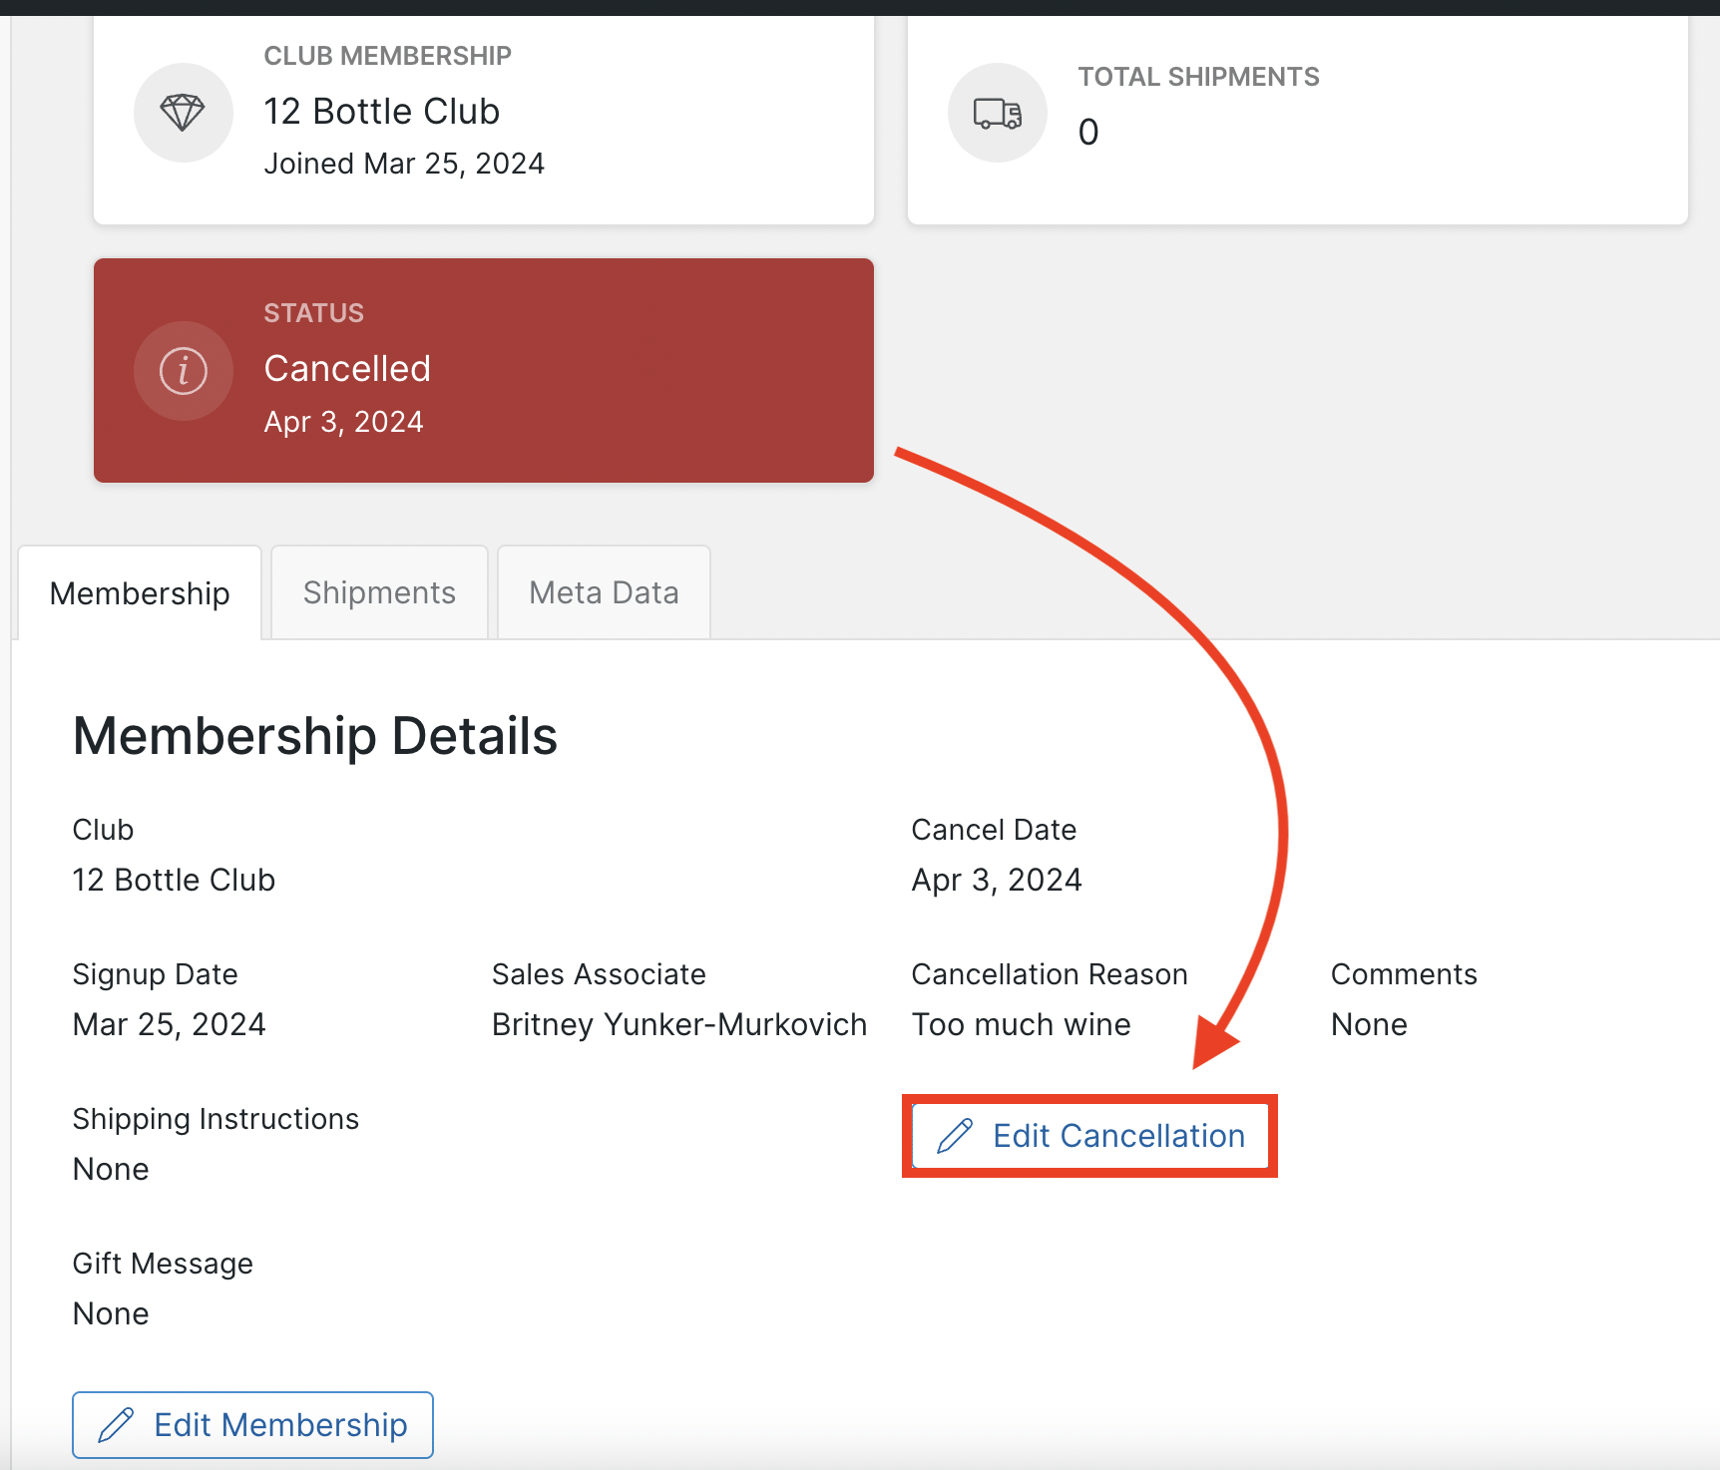
Task: Click the Signup Date value
Action: pyautogui.click(x=168, y=1023)
